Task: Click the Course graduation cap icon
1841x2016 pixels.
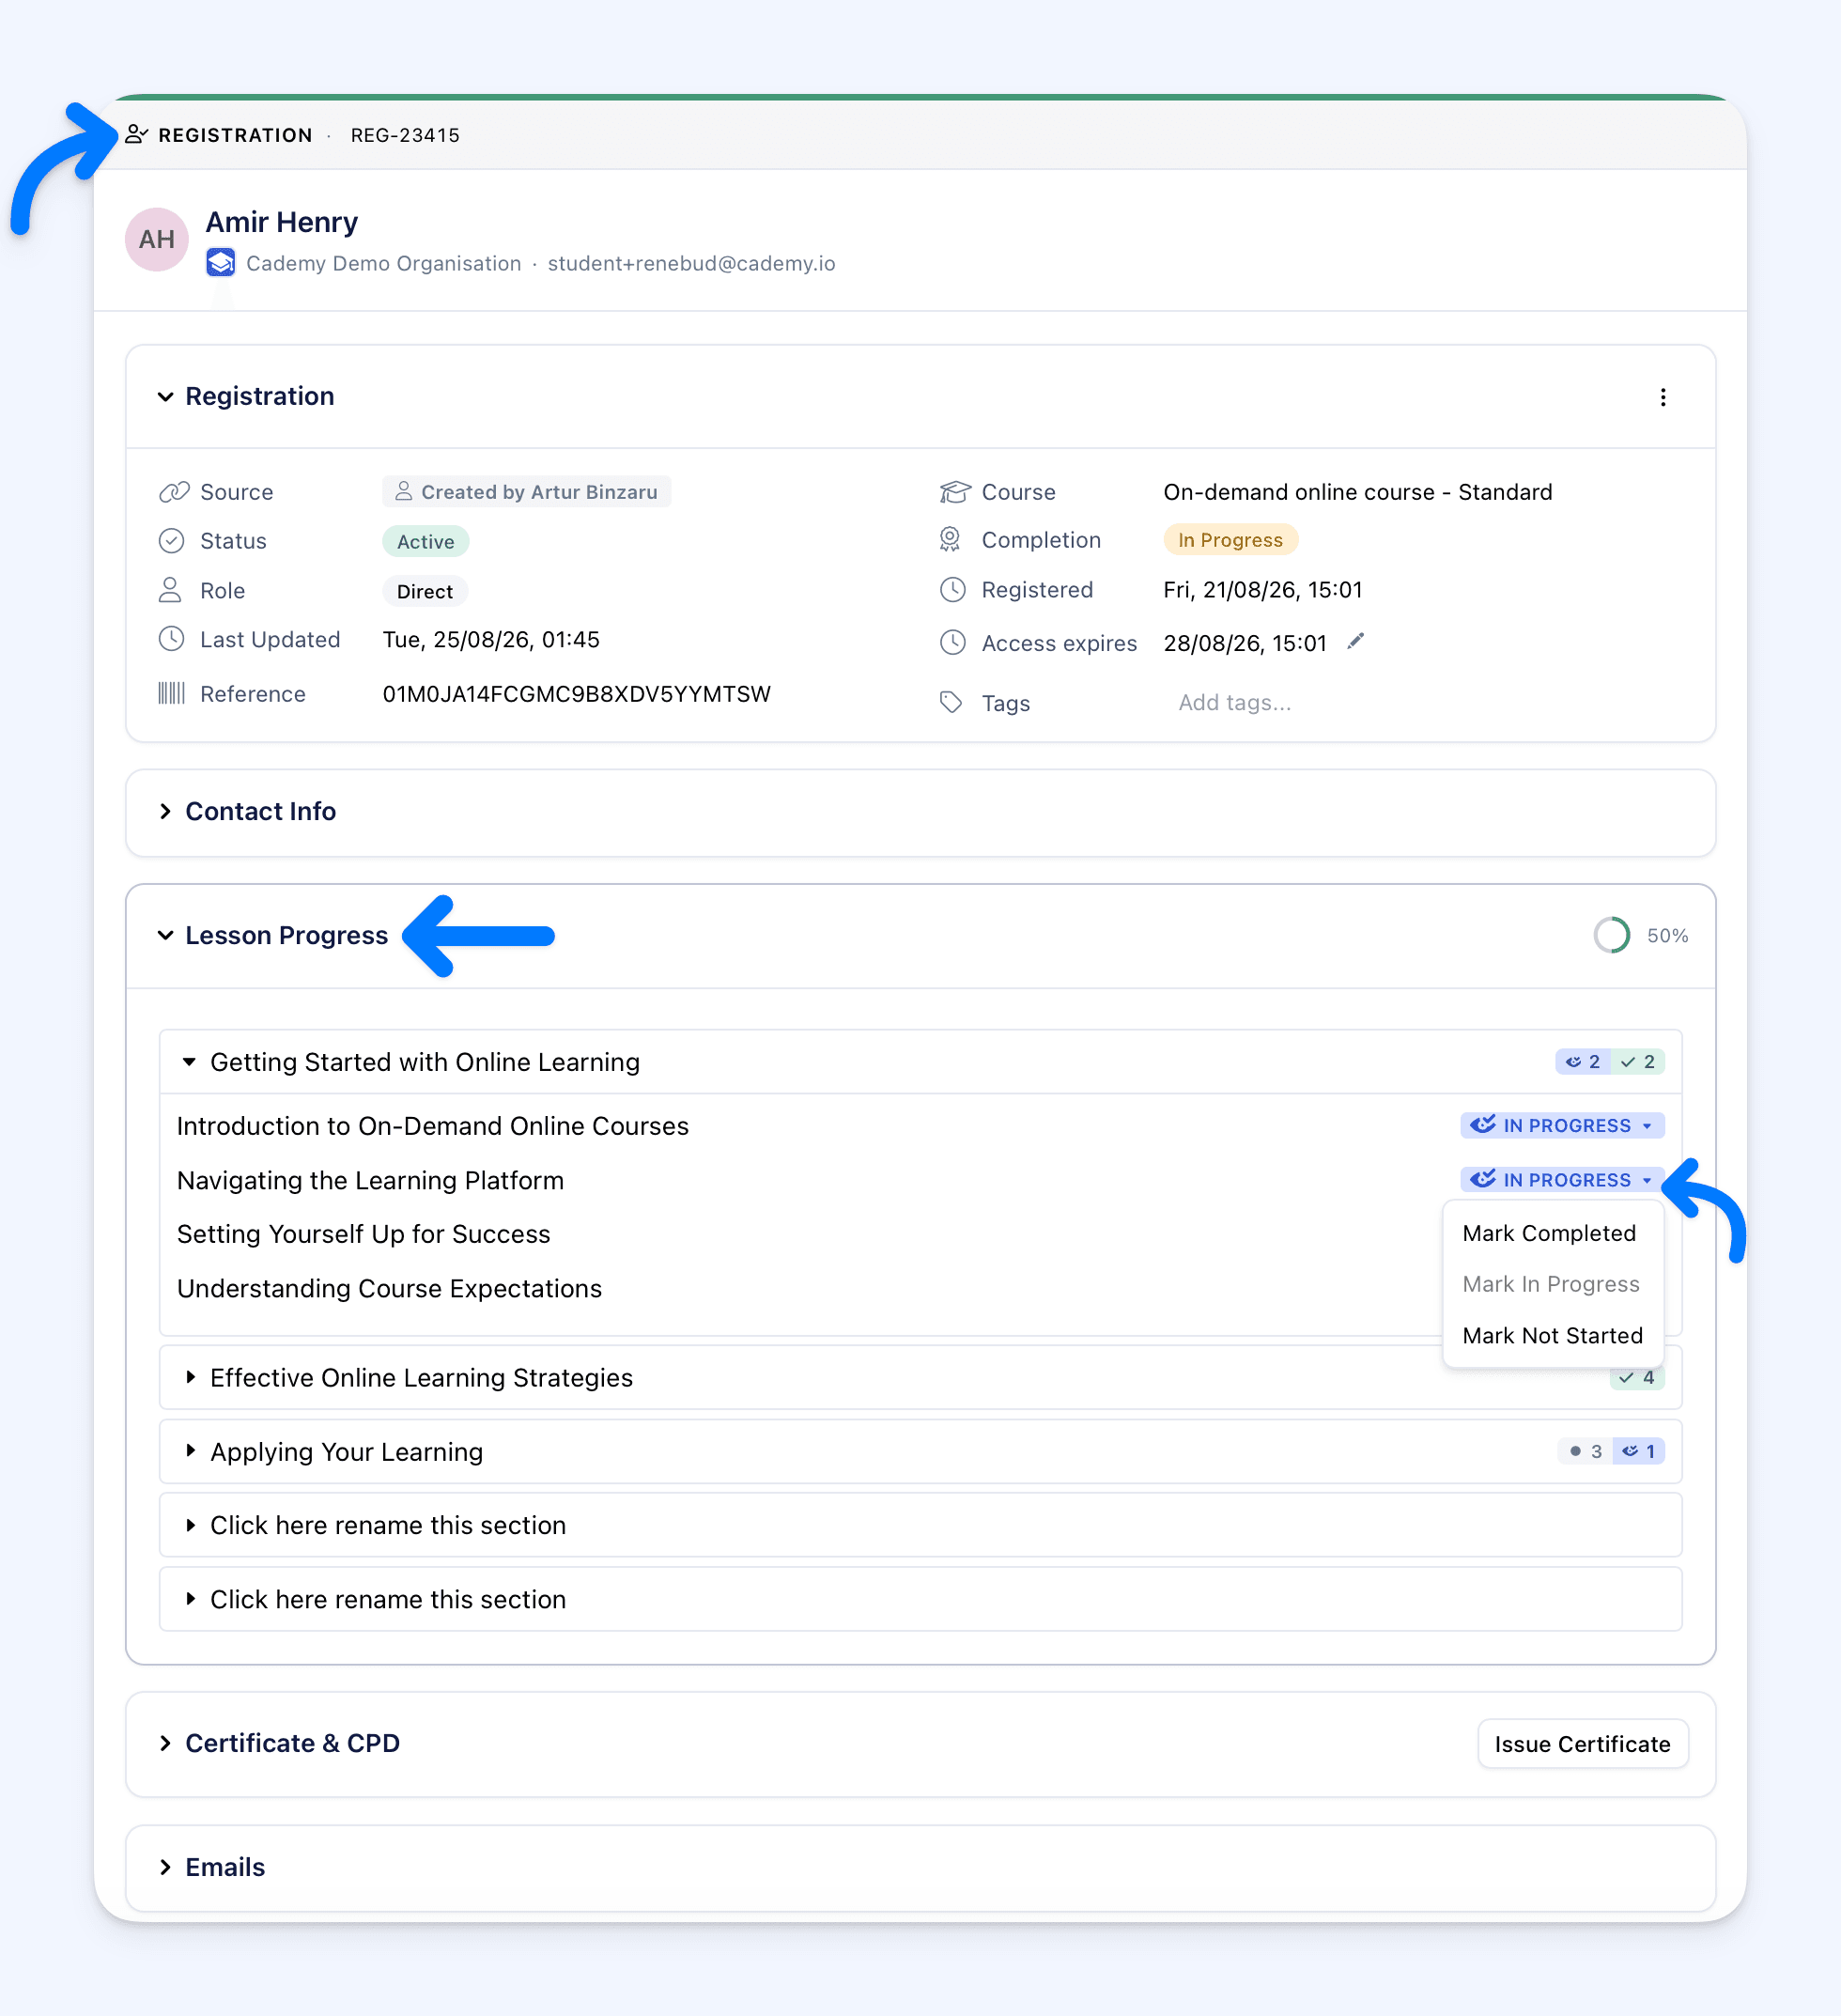Action: pos(955,492)
